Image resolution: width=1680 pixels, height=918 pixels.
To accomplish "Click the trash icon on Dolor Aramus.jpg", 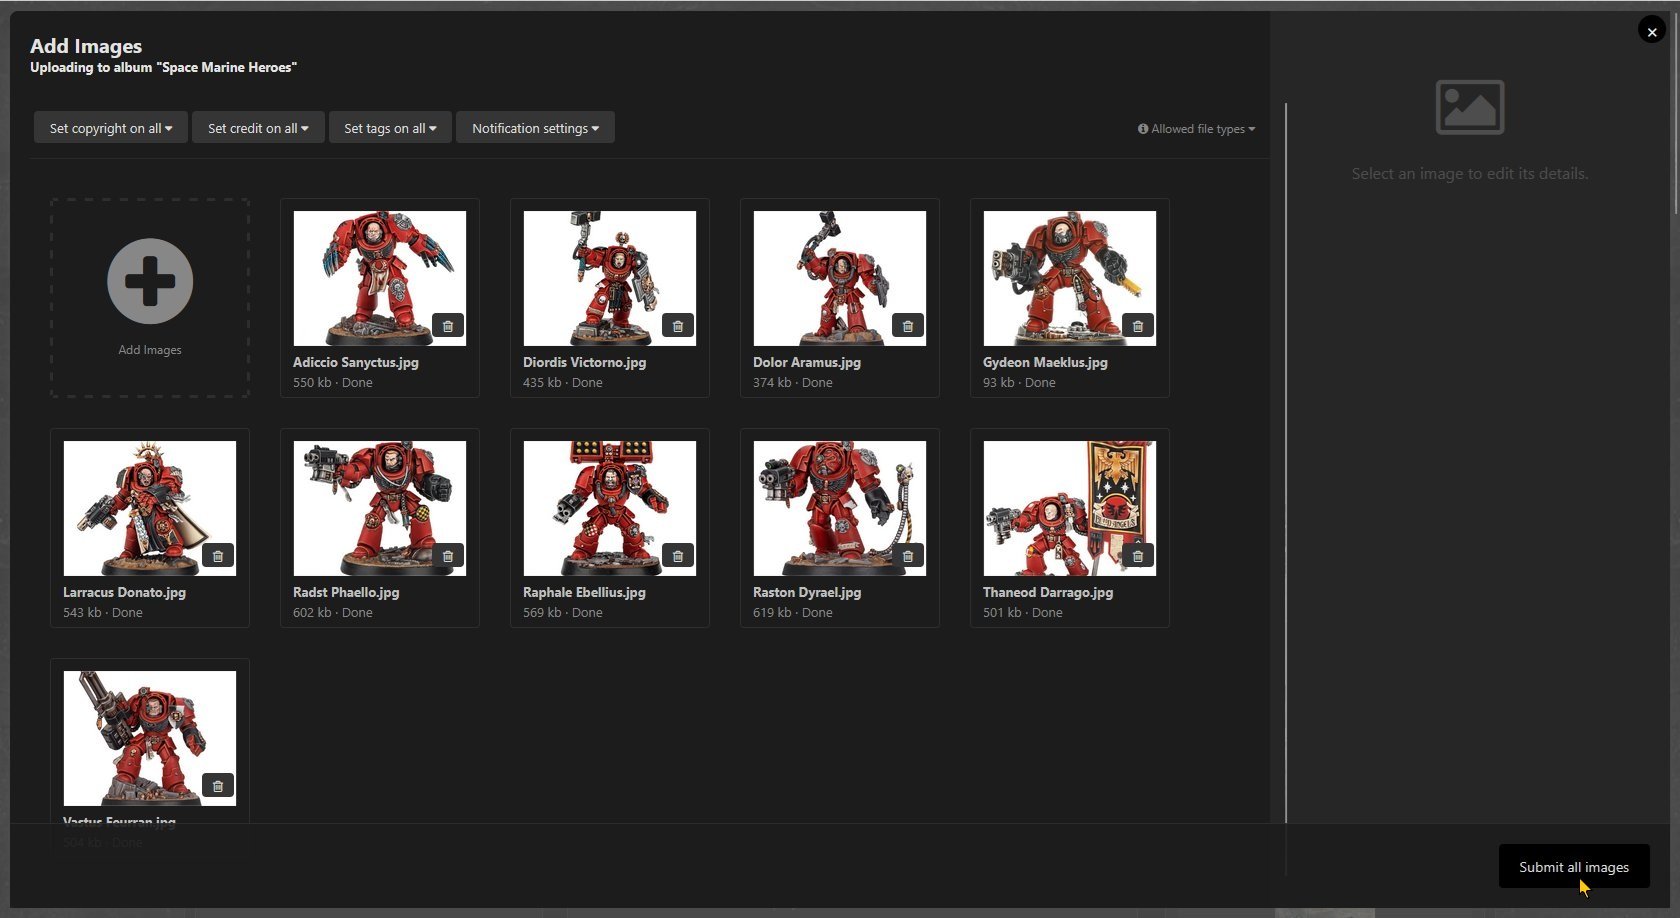I will tap(908, 326).
